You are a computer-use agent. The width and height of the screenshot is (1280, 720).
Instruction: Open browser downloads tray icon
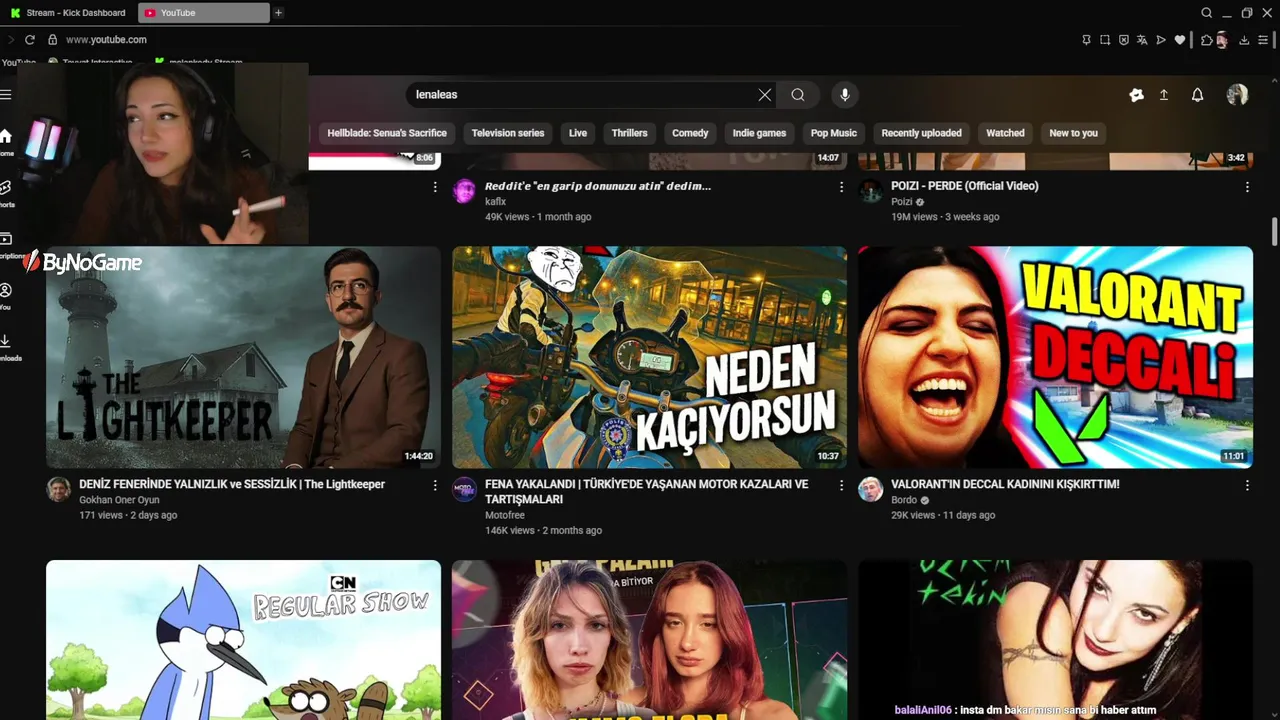pyautogui.click(x=1244, y=40)
